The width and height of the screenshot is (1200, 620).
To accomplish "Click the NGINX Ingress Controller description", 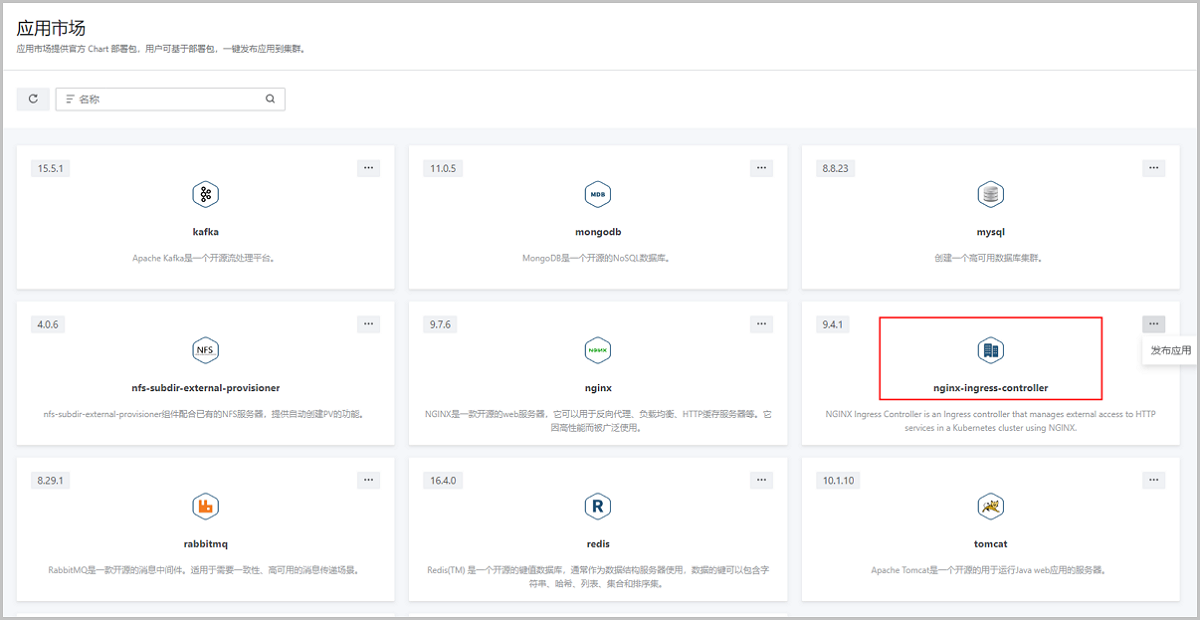I will pyautogui.click(x=990, y=420).
